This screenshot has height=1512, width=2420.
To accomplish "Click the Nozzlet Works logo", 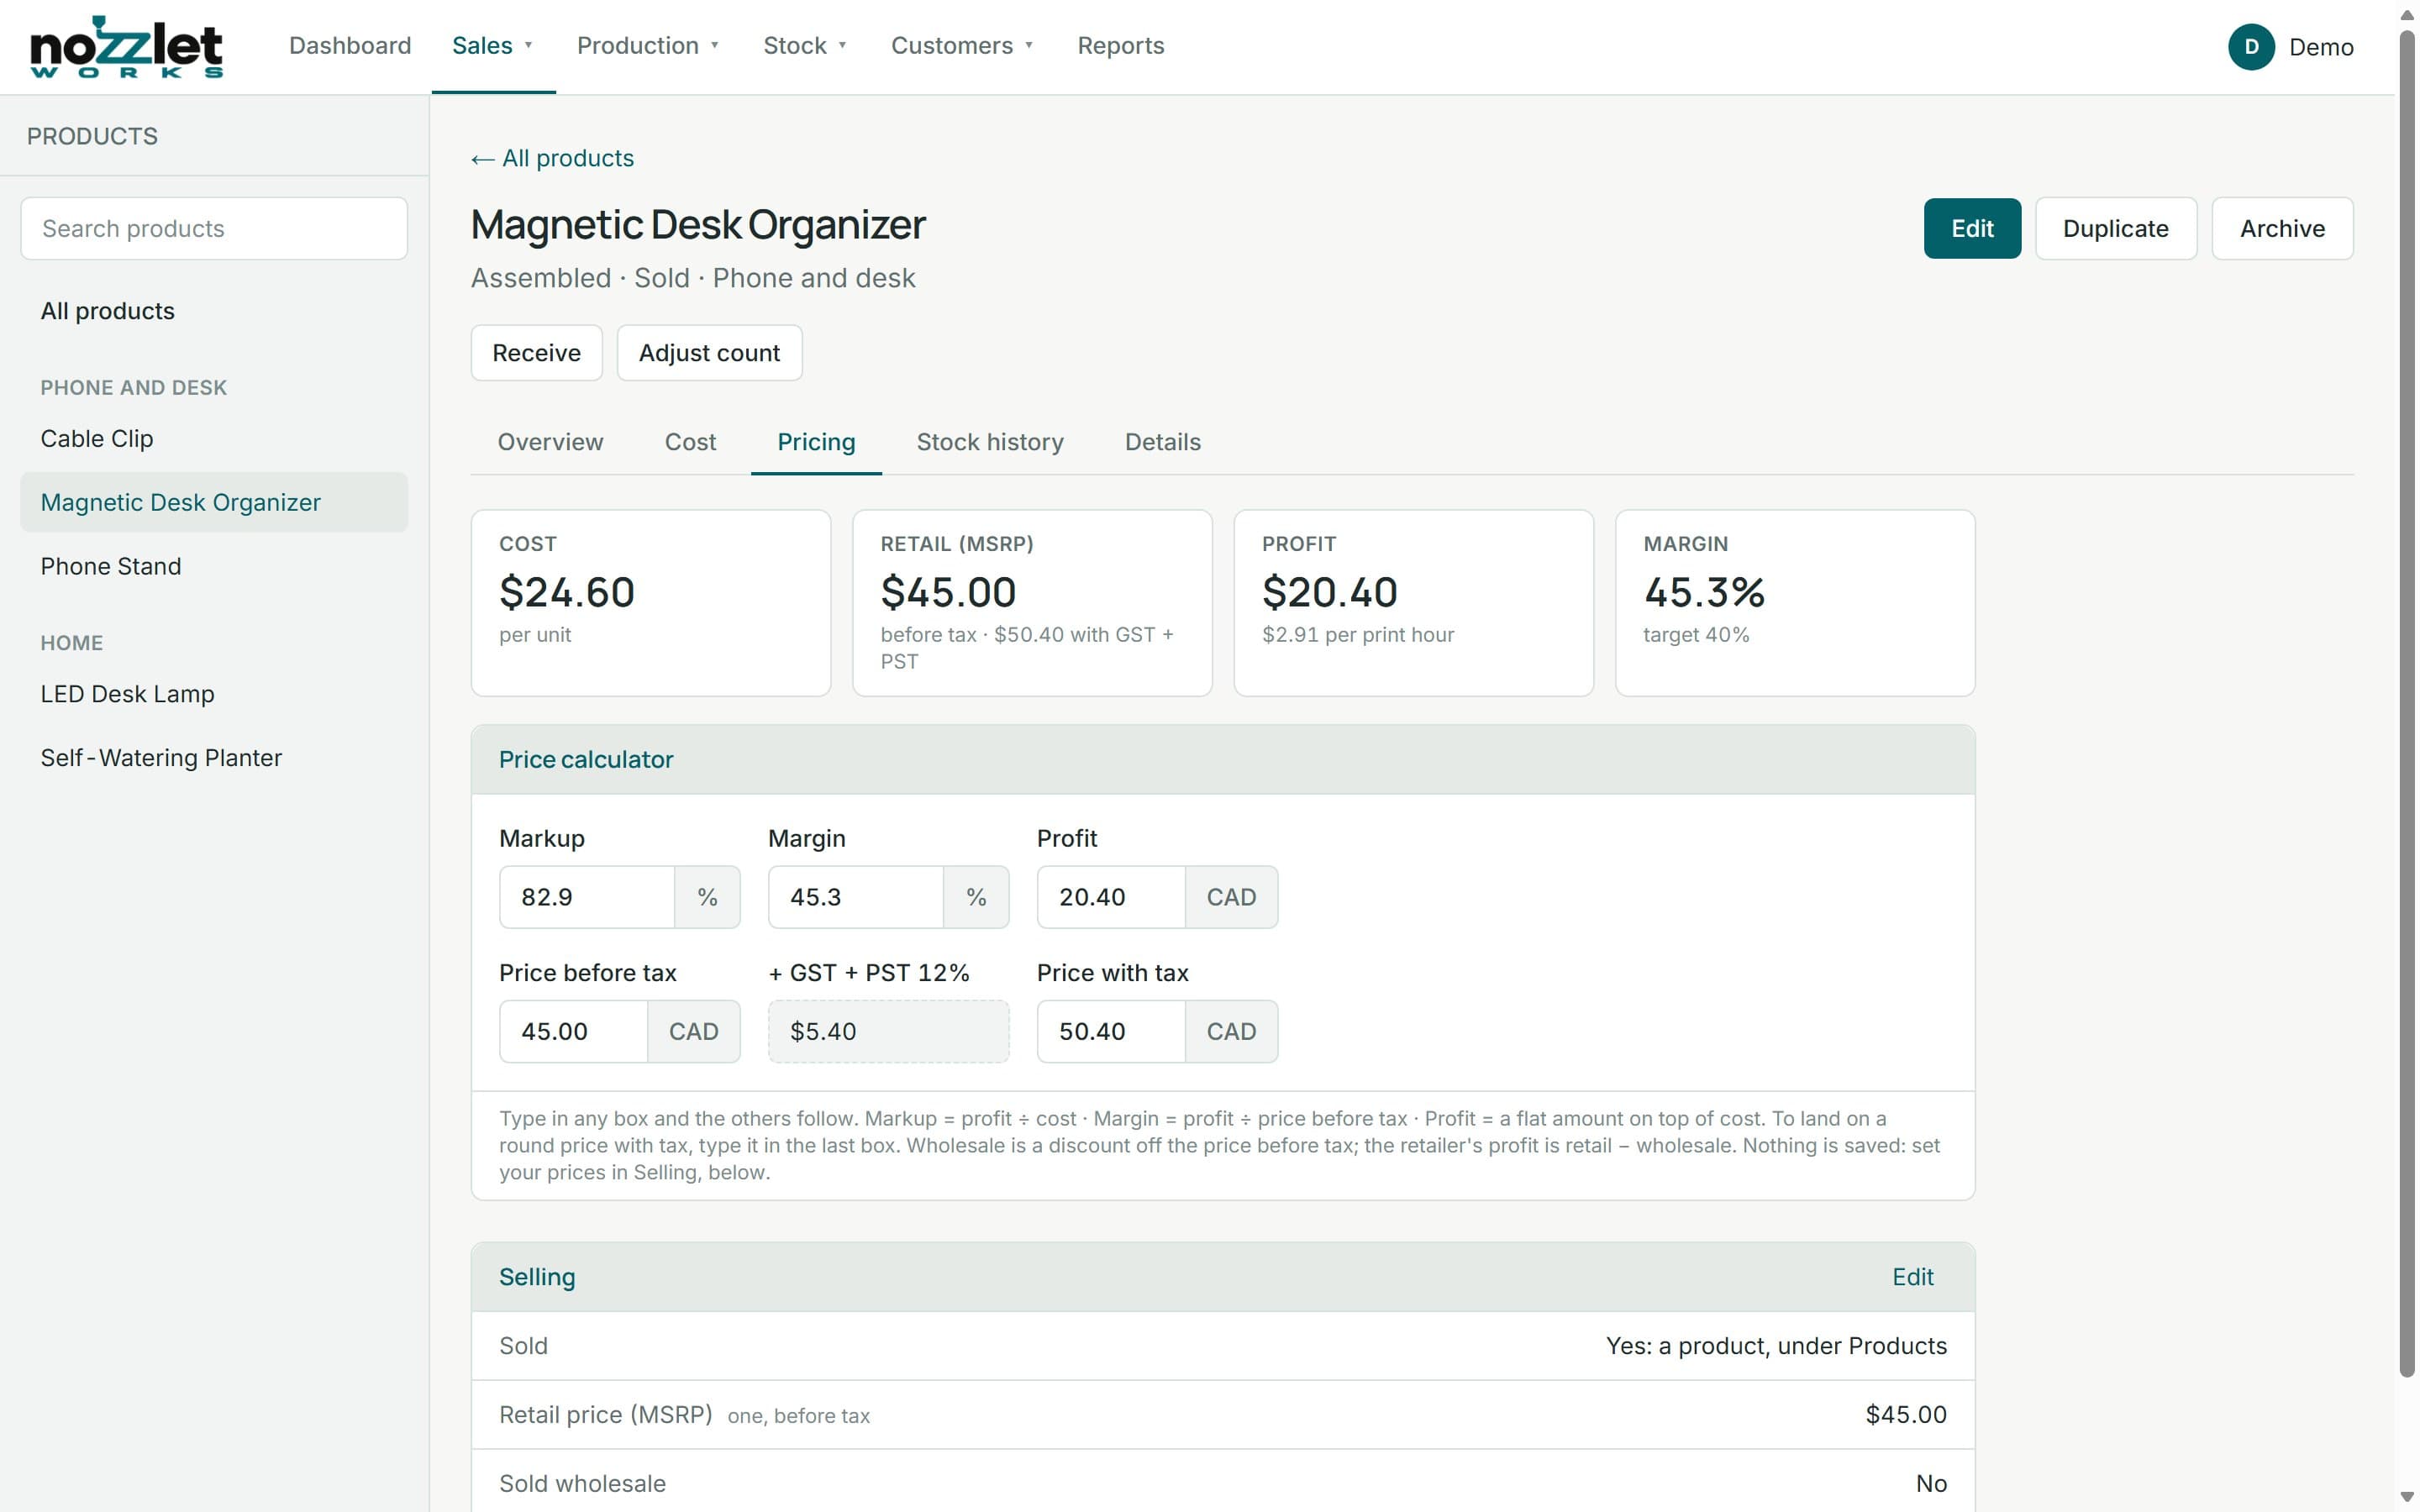I will 127,46.
